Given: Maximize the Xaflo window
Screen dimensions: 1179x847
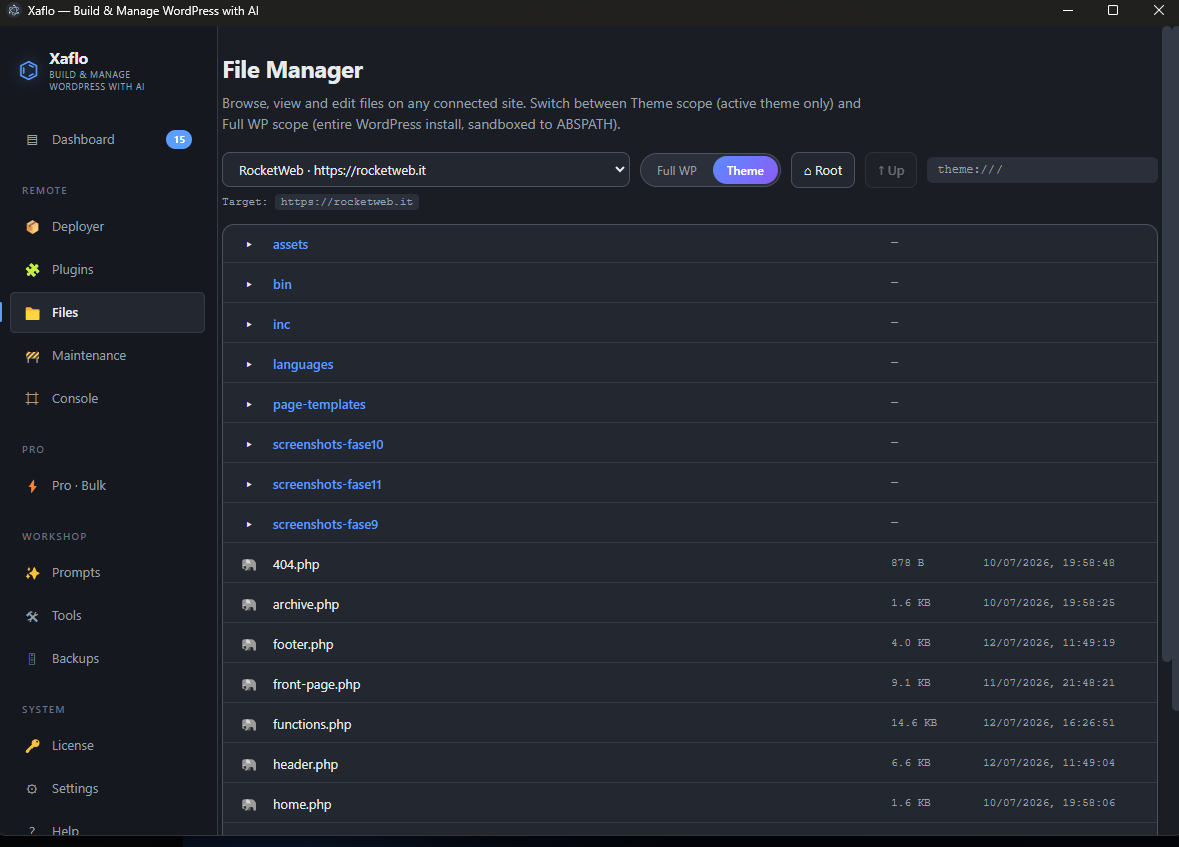Looking at the screenshot, I should [1113, 11].
